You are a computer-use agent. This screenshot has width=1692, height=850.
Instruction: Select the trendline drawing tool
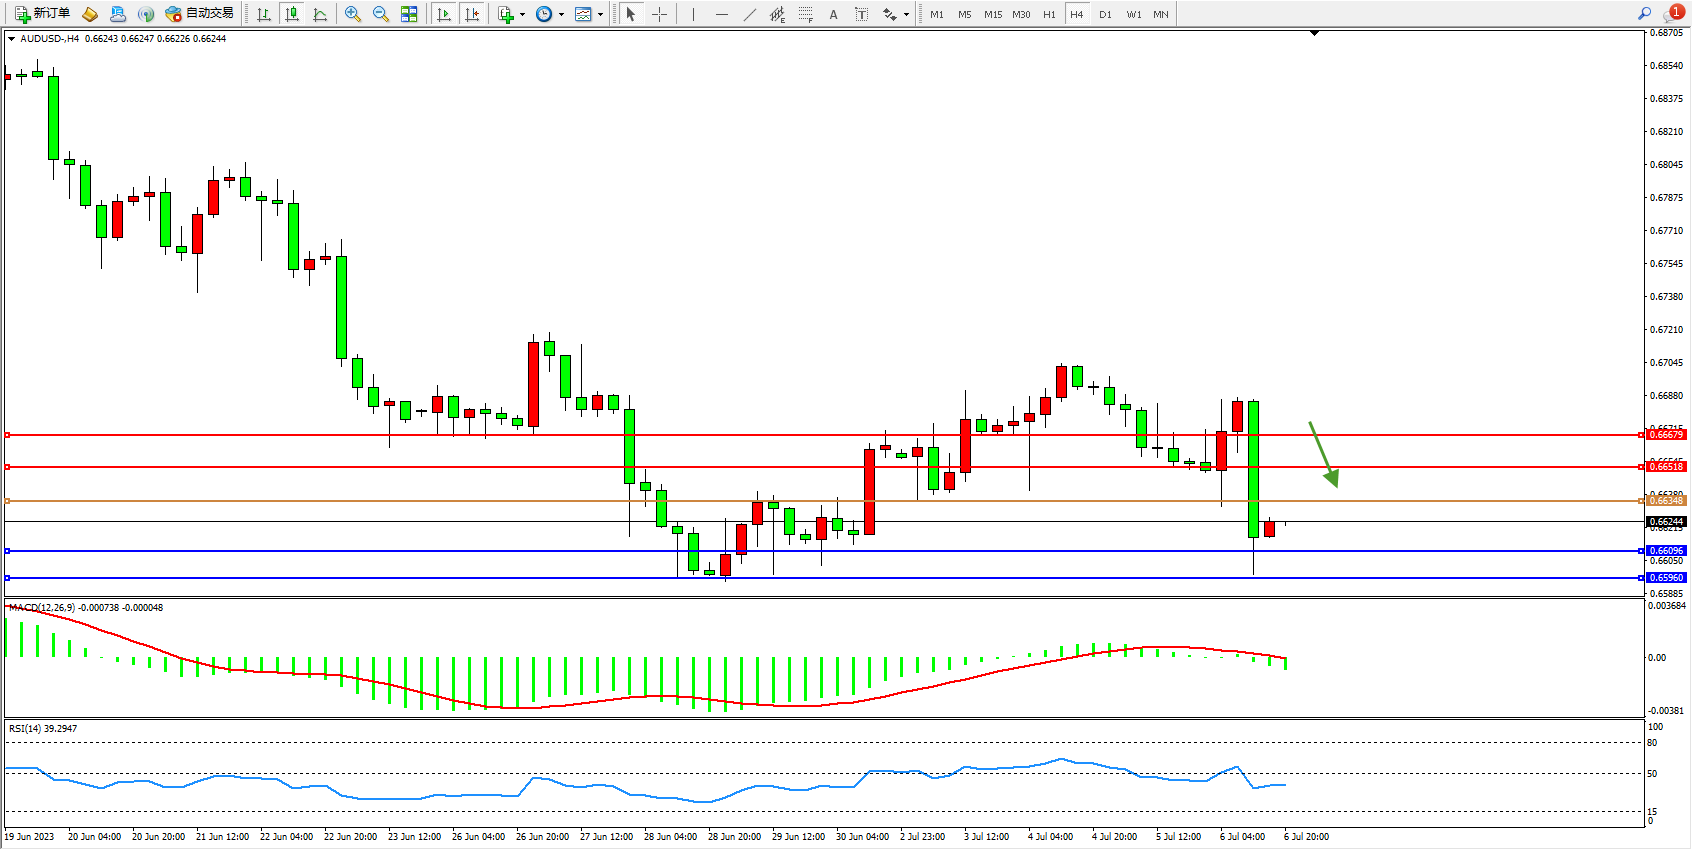click(x=750, y=14)
